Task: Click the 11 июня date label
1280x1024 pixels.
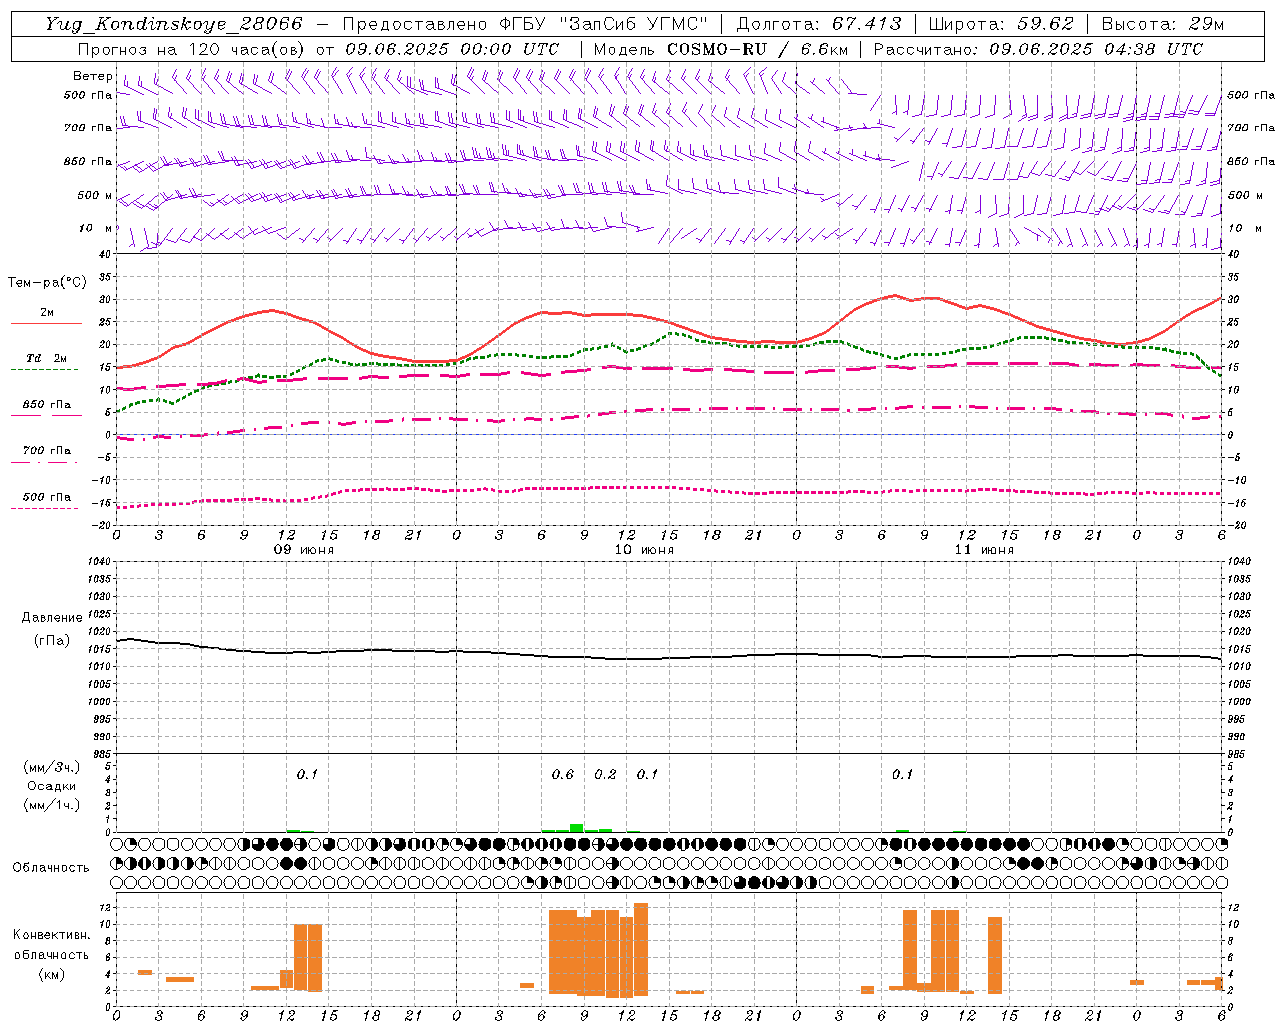Action: pyautogui.click(x=984, y=550)
